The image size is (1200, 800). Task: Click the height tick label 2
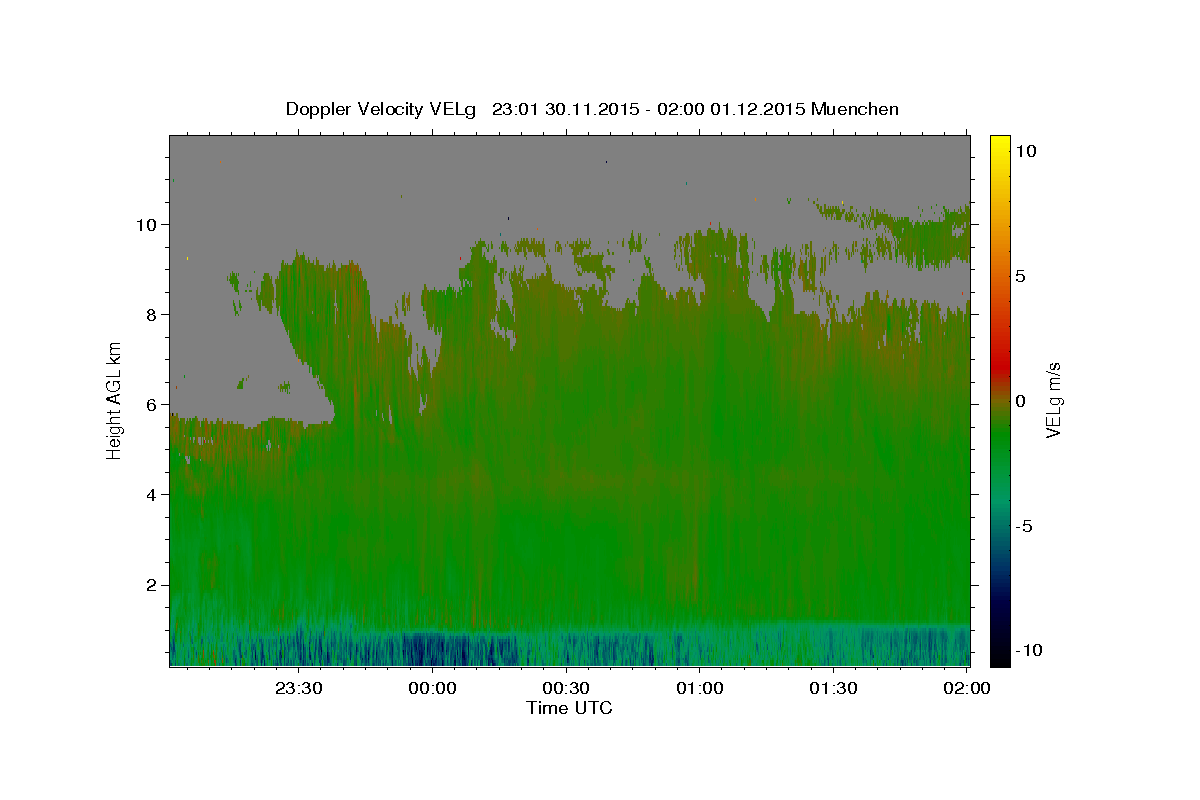tap(150, 585)
